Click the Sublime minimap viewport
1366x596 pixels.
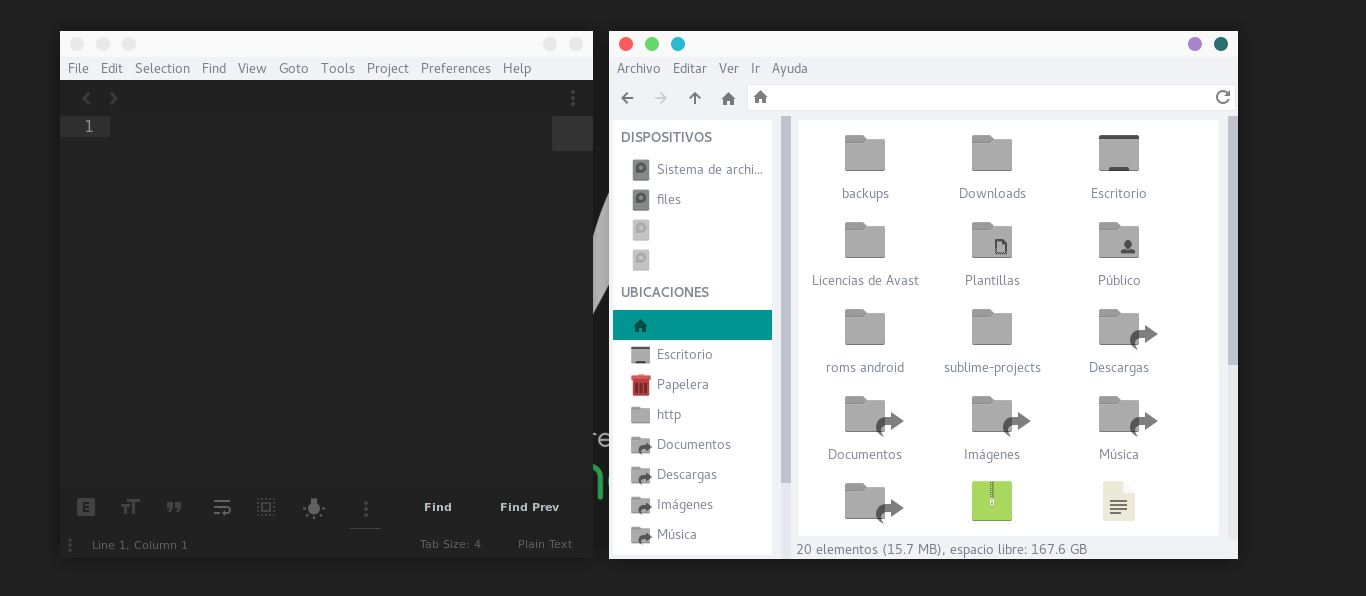pos(572,133)
